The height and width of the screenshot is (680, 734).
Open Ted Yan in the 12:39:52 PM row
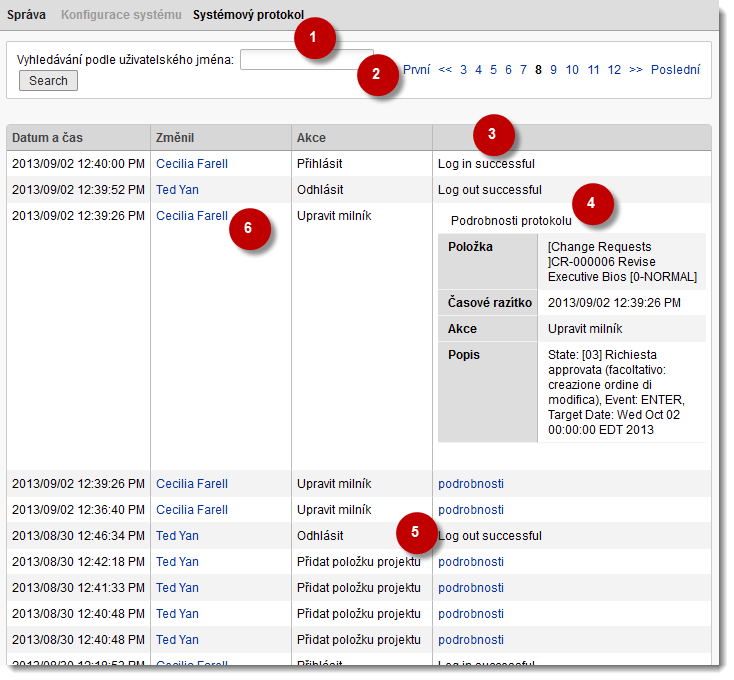point(177,190)
